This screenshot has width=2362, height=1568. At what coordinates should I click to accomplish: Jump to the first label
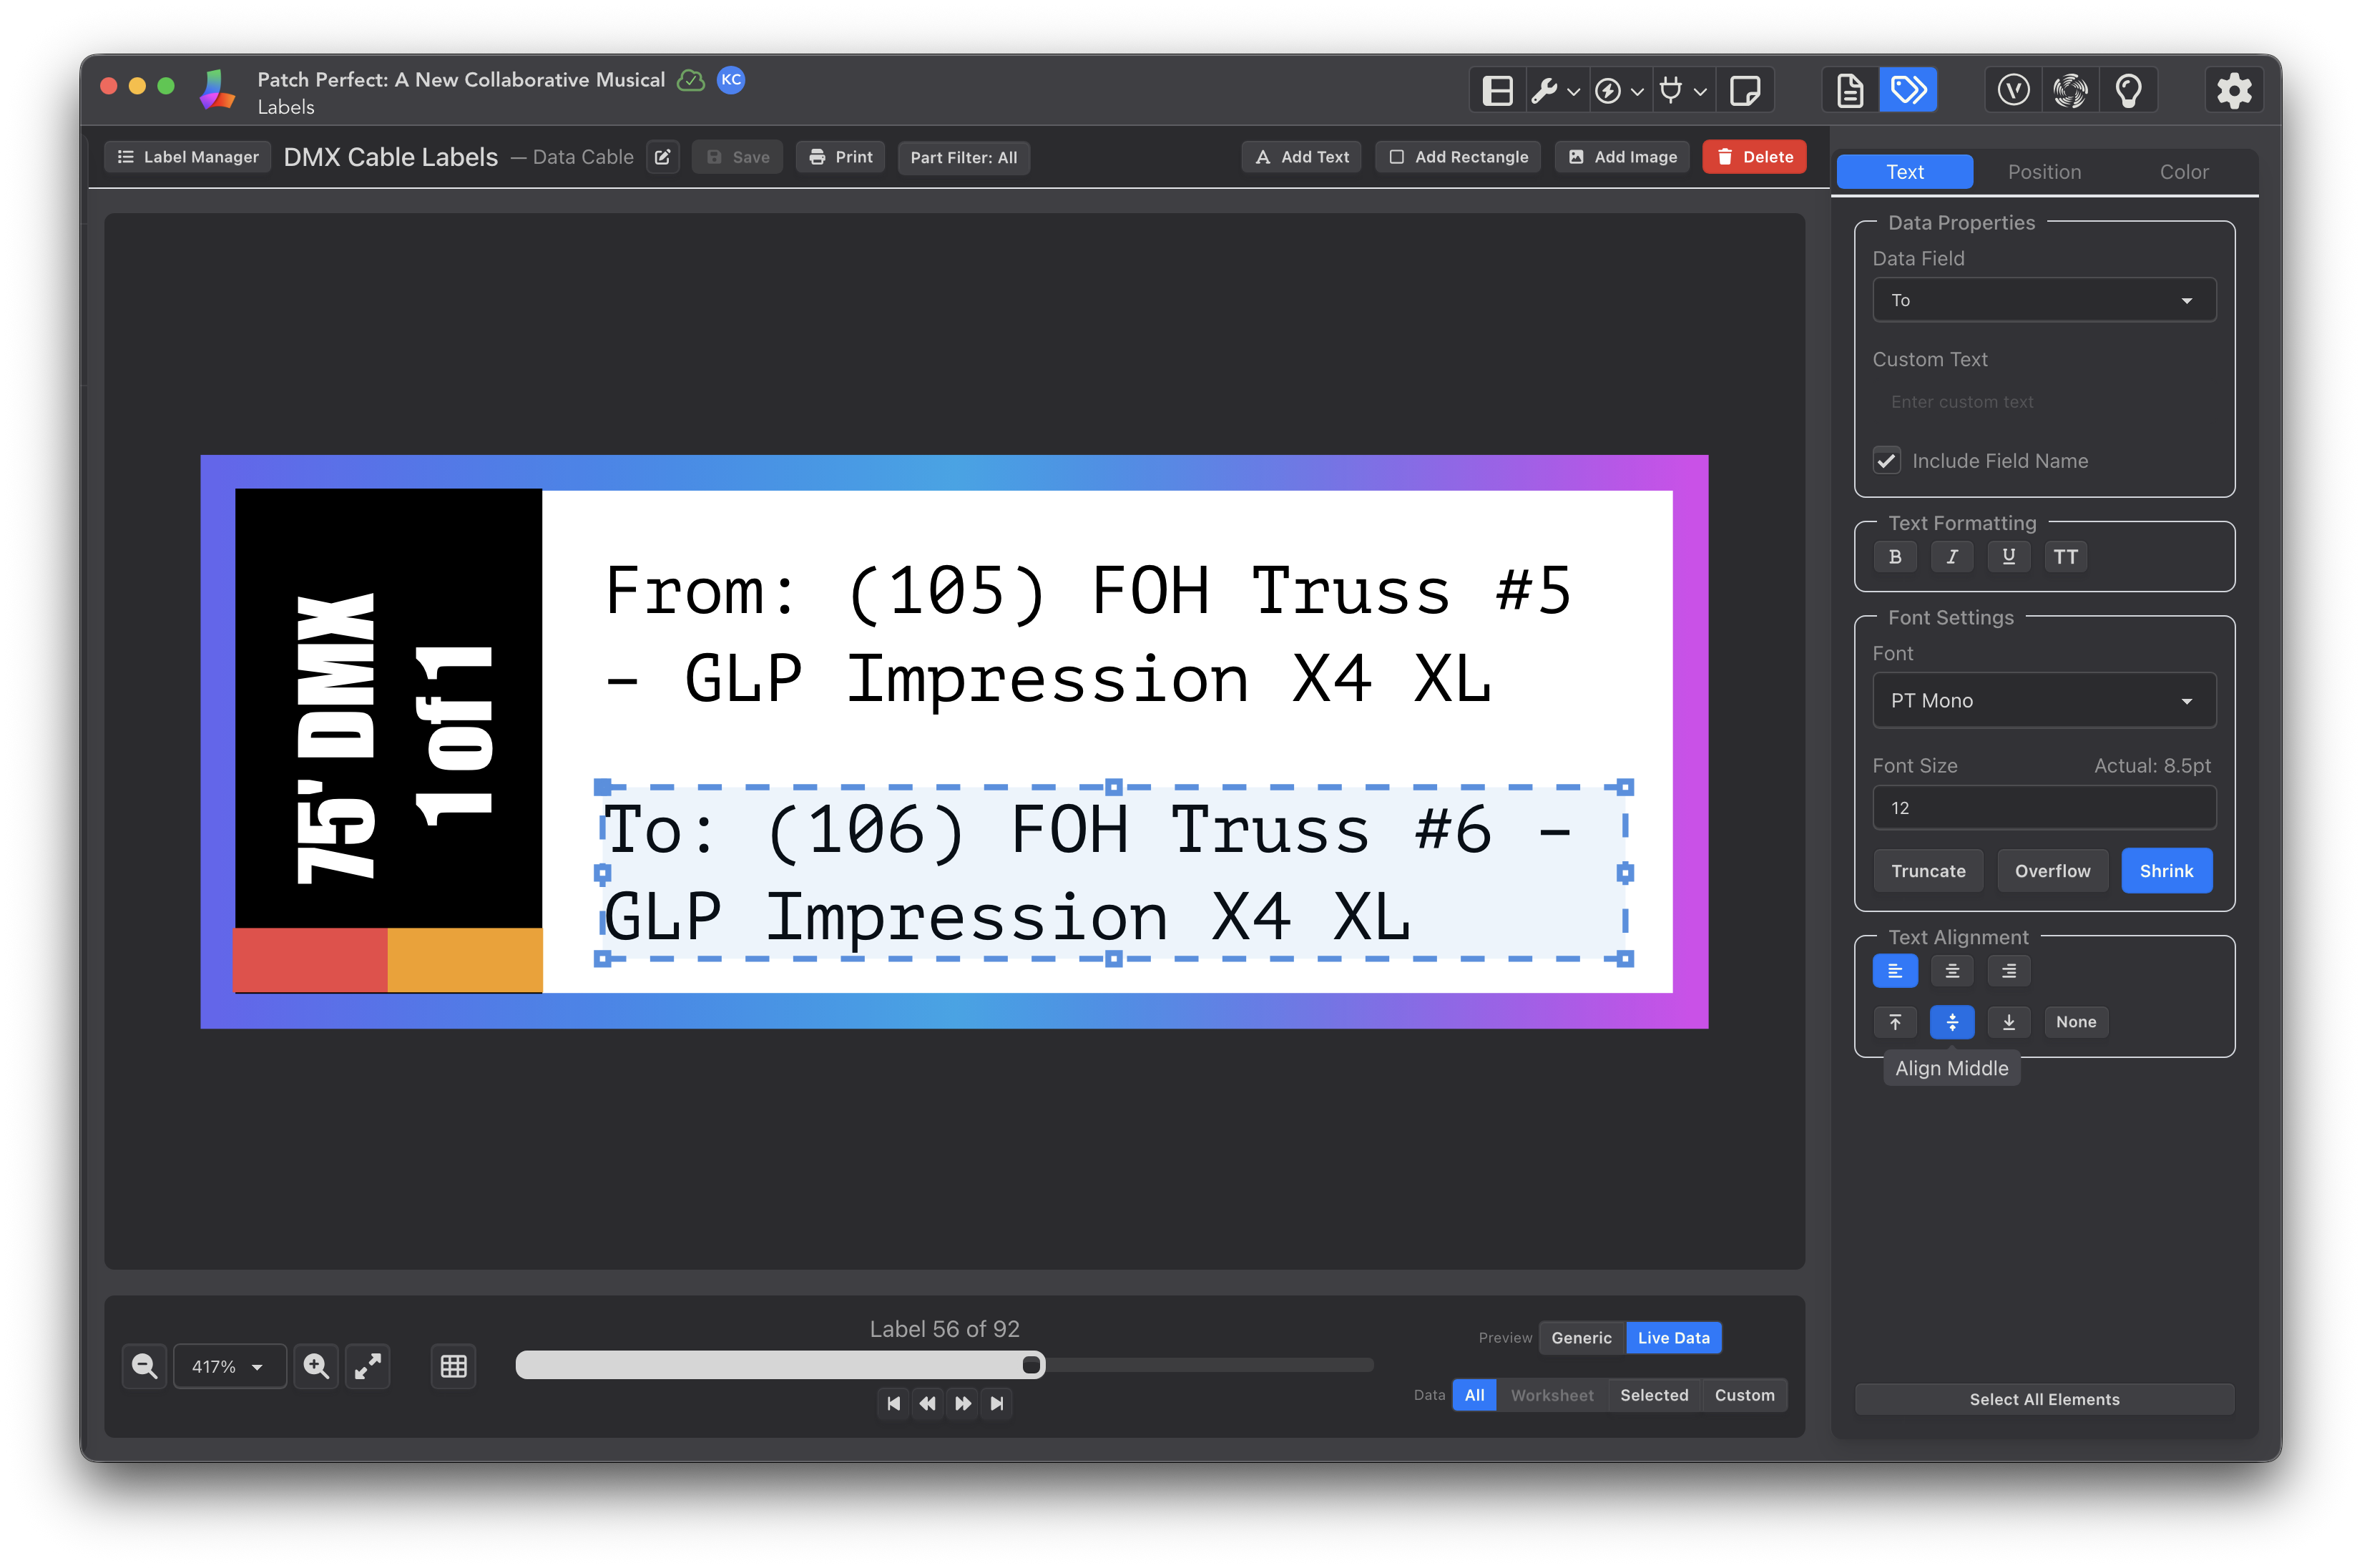coord(894,1403)
